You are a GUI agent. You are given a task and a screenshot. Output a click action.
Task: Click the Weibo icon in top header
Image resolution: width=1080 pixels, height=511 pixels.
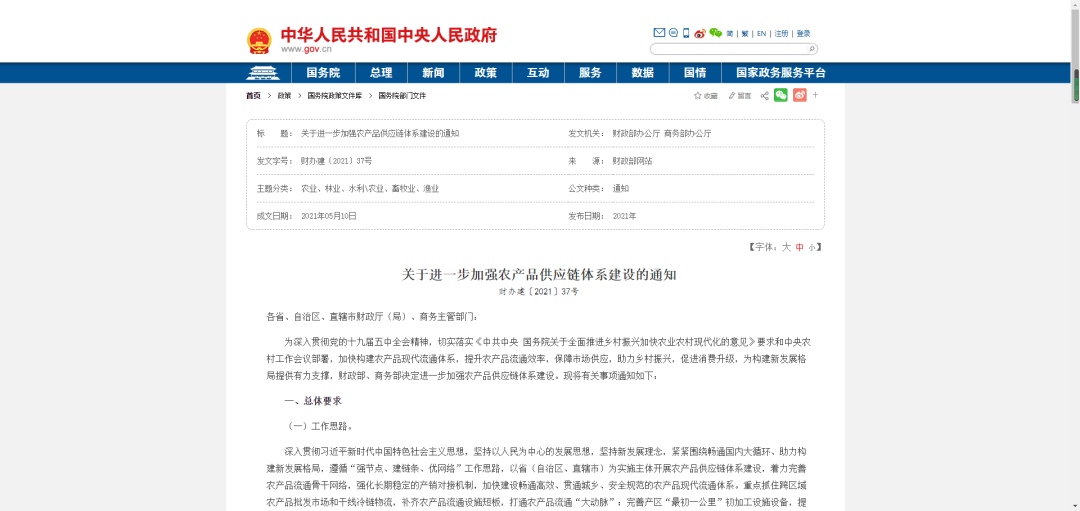(x=700, y=33)
